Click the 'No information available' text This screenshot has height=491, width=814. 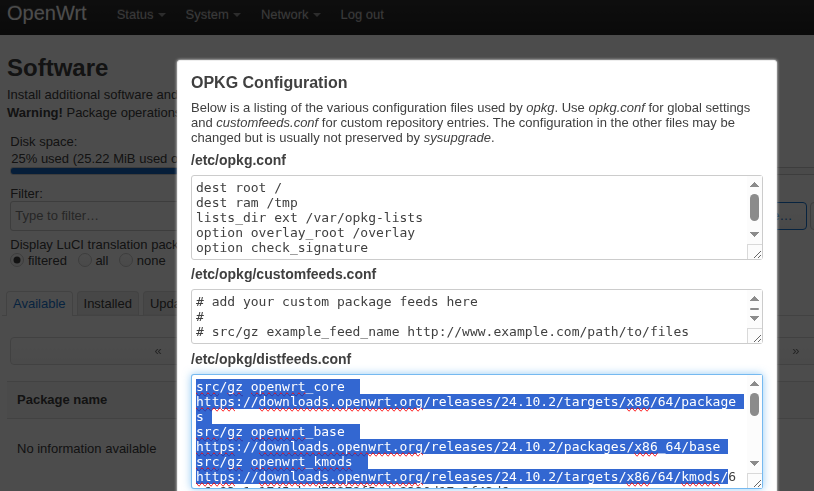(87, 448)
